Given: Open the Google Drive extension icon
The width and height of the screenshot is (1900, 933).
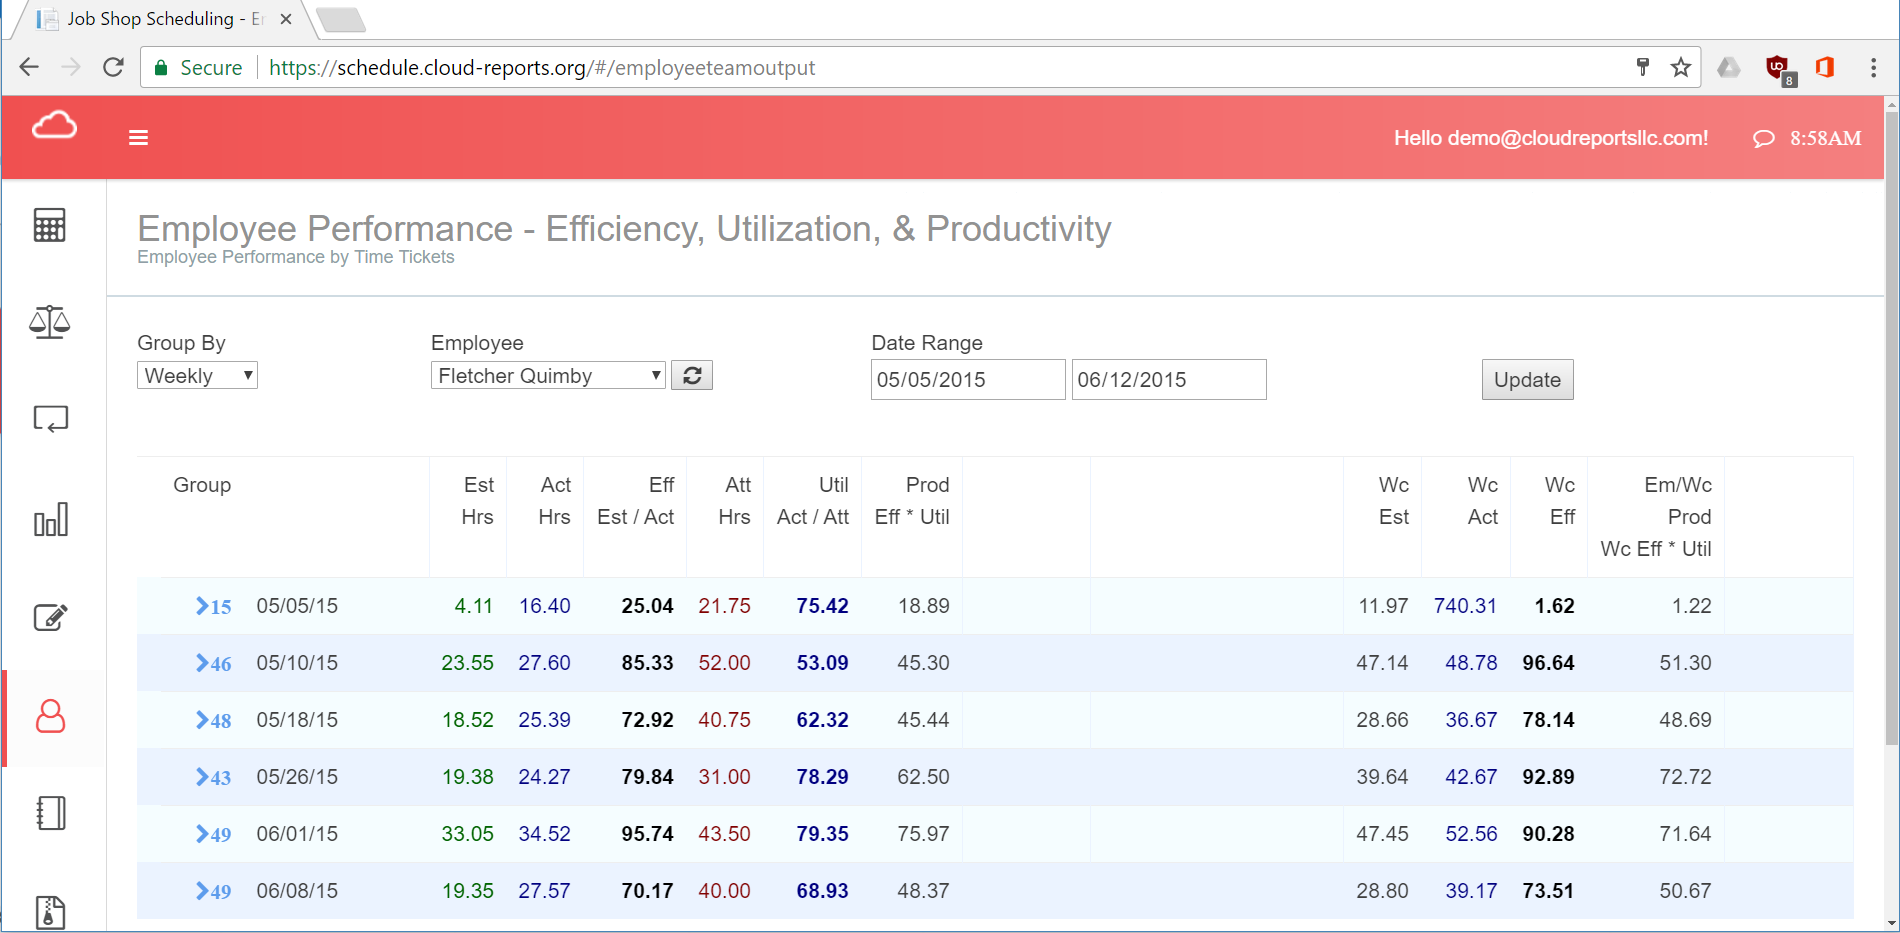Looking at the screenshot, I should 1729,67.
